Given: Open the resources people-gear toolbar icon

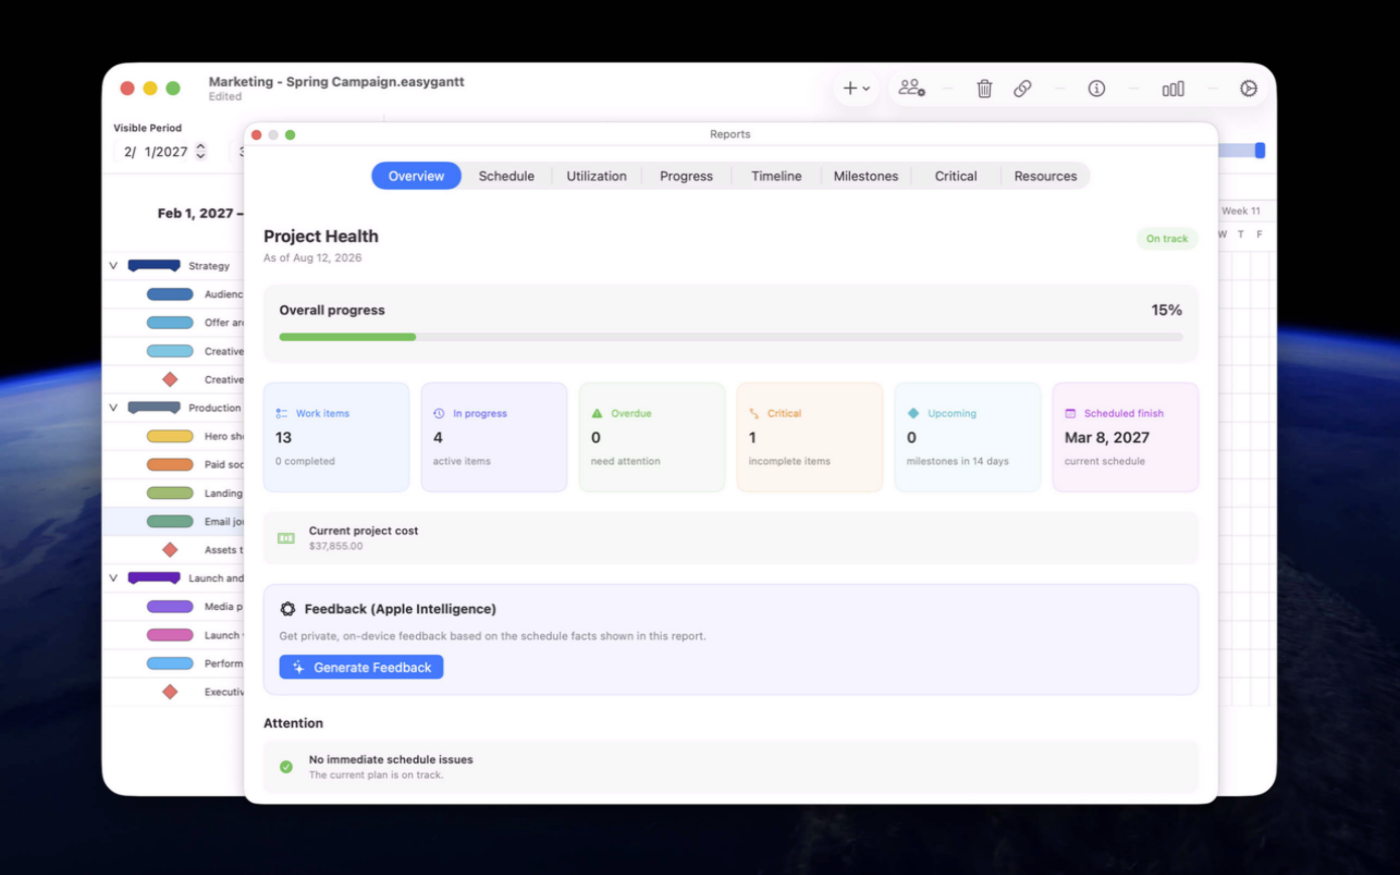Looking at the screenshot, I should point(911,89).
